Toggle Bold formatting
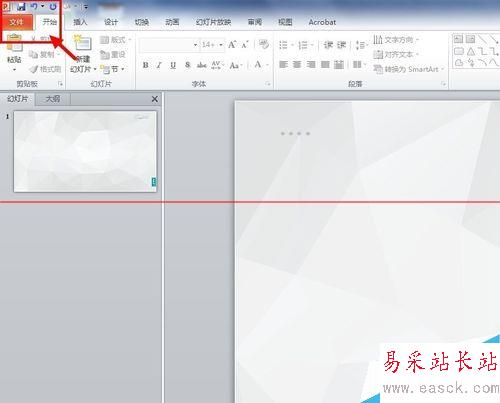This screenshot has height=403, width=500. point(146,65)
